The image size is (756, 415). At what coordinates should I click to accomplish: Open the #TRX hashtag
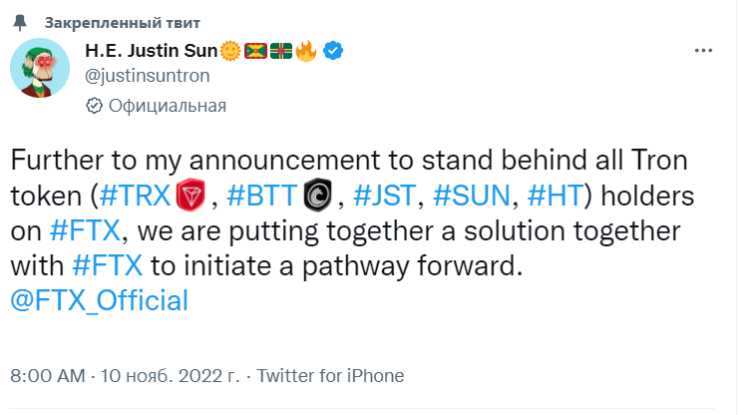coord(135,196)
